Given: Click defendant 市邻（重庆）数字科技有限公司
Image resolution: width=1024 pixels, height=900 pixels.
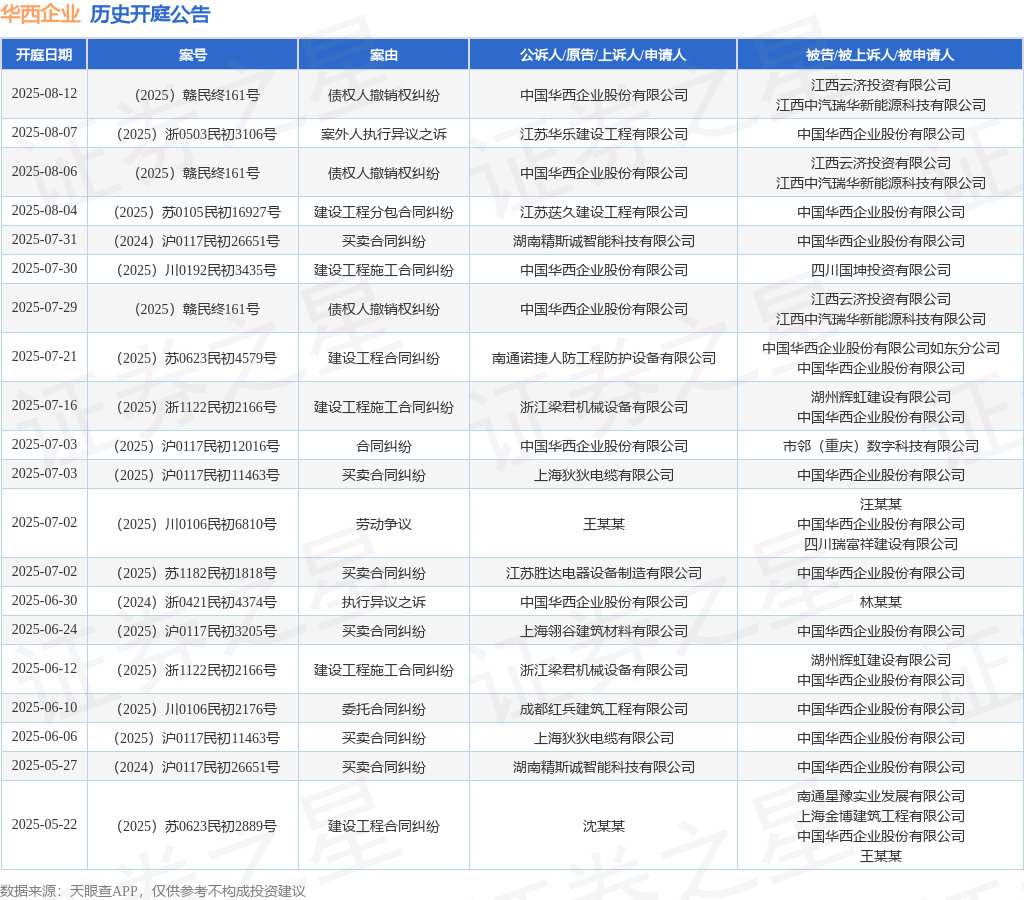Looking at the screenshot, I should 880,446.
